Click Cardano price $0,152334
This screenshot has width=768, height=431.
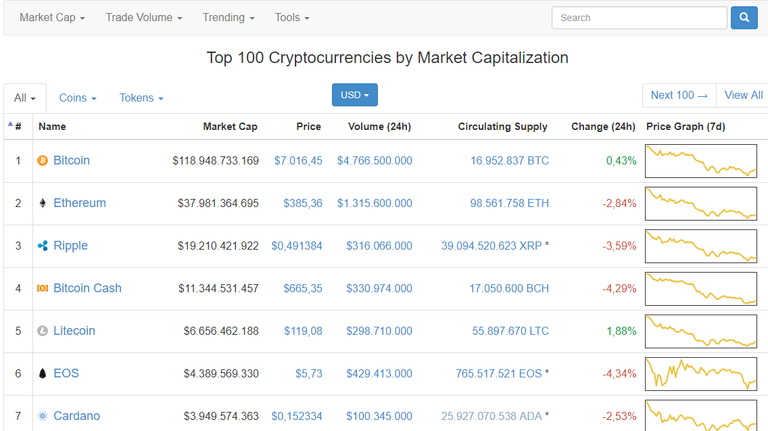tap(297, 416)
